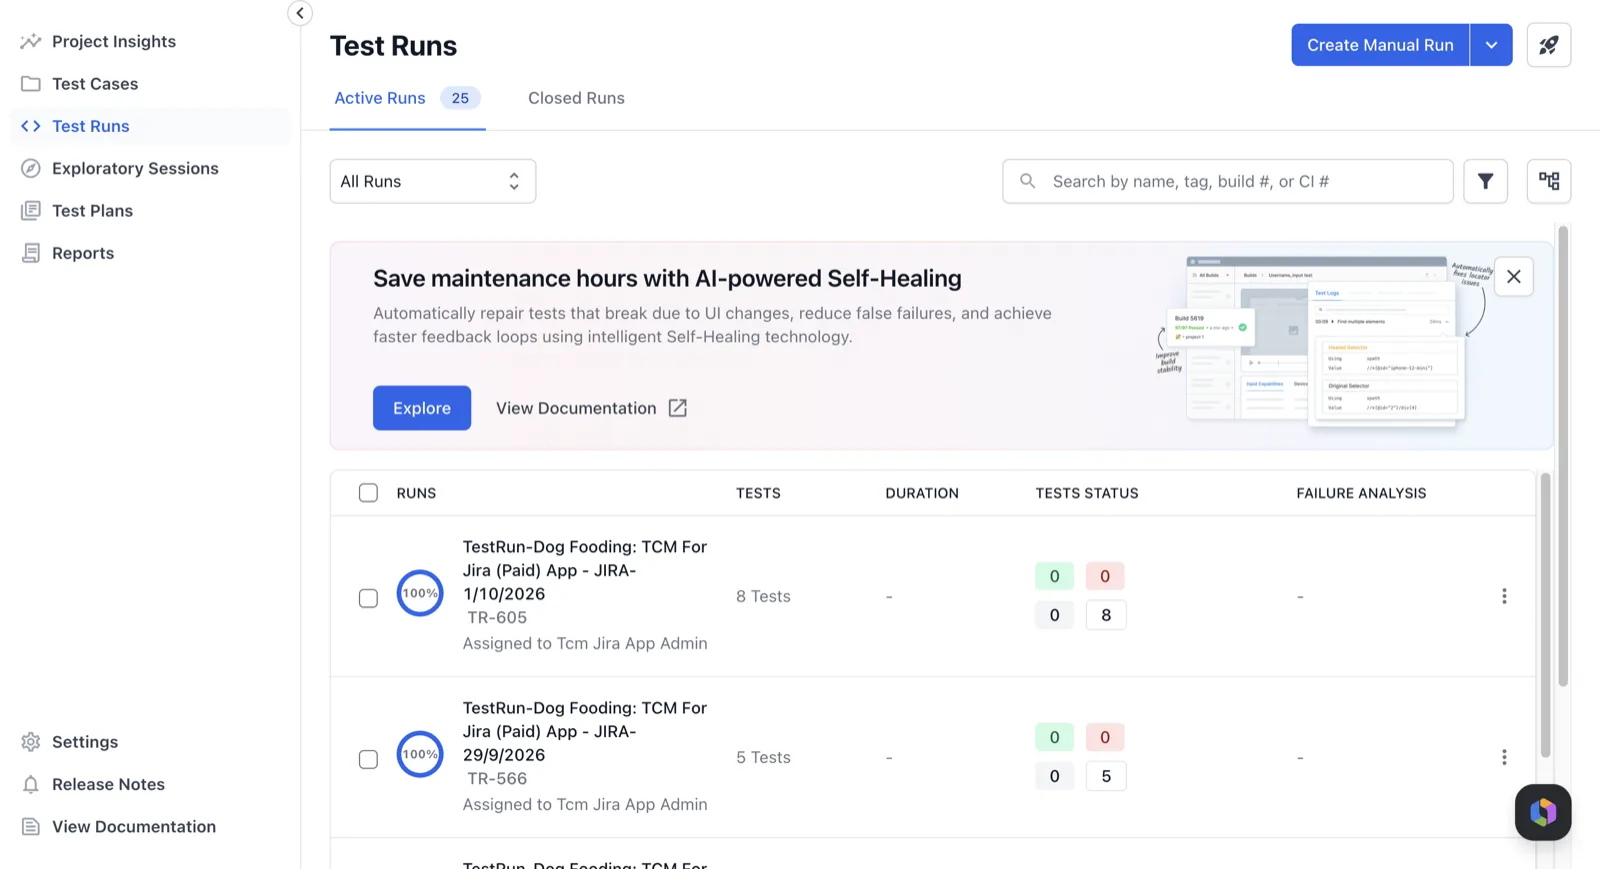1600x869 pixels.
Task: Open the filter funnel icon
Action: point(1486,181)
